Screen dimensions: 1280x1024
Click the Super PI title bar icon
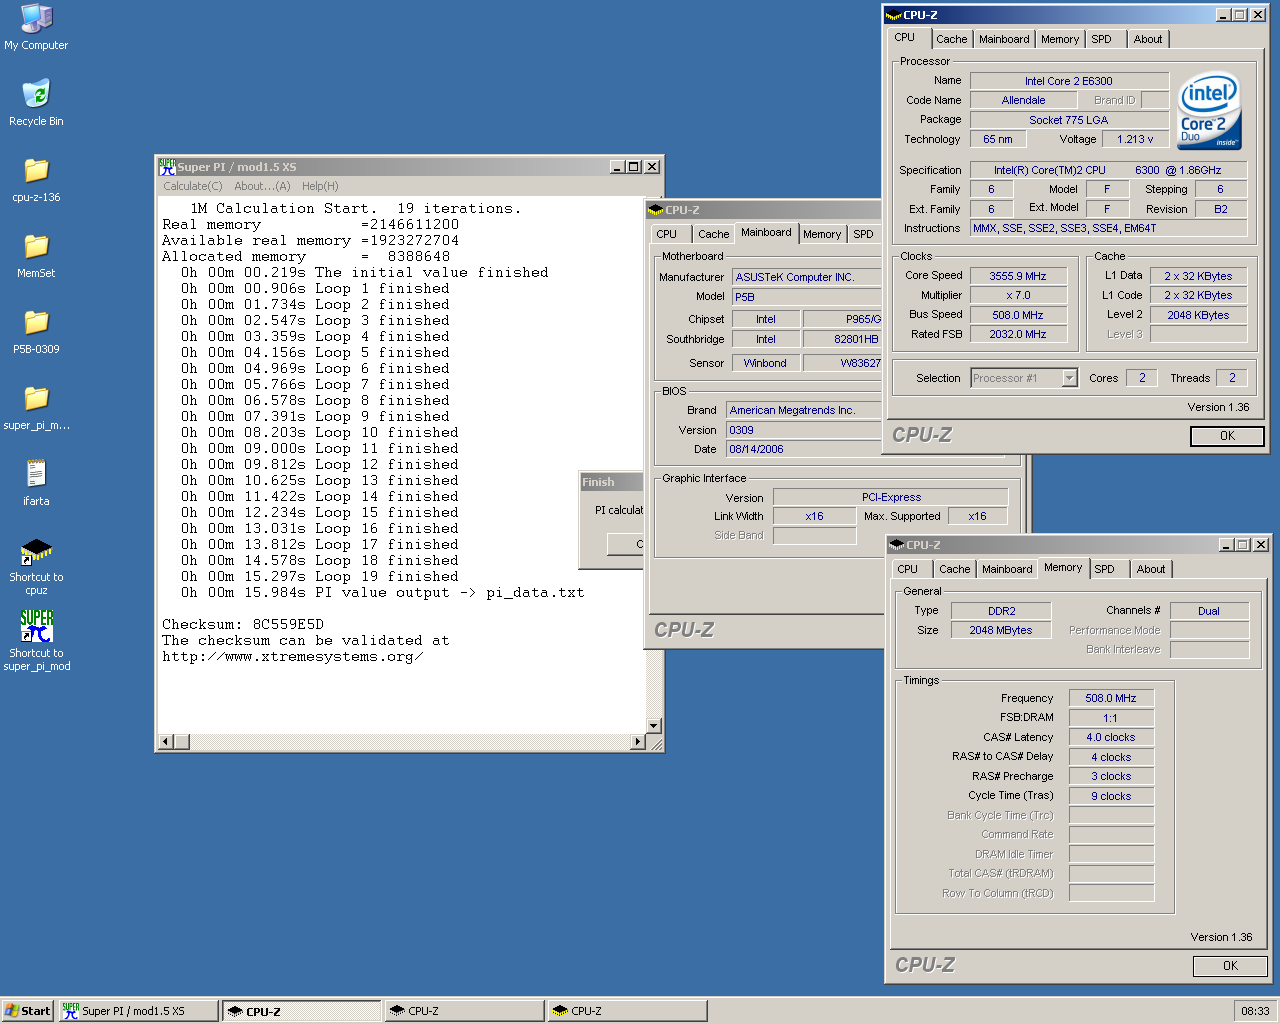click(167, 167)
